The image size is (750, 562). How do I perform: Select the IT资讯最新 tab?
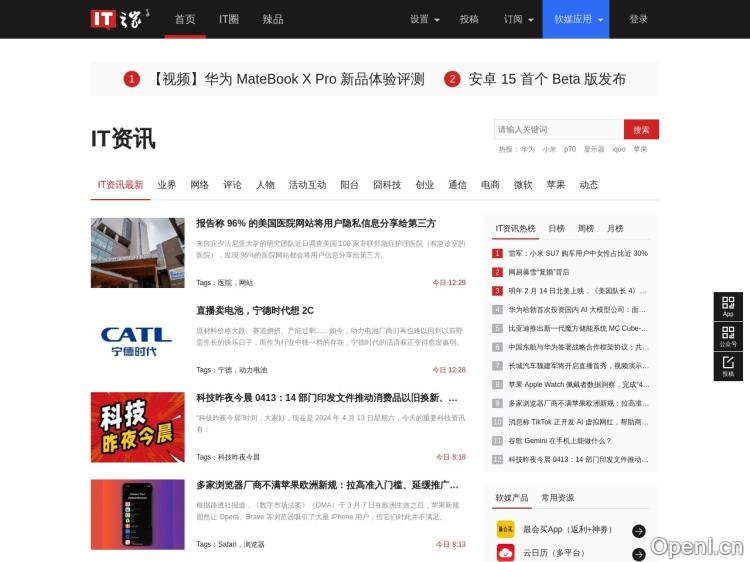click(x=121, y=185)
